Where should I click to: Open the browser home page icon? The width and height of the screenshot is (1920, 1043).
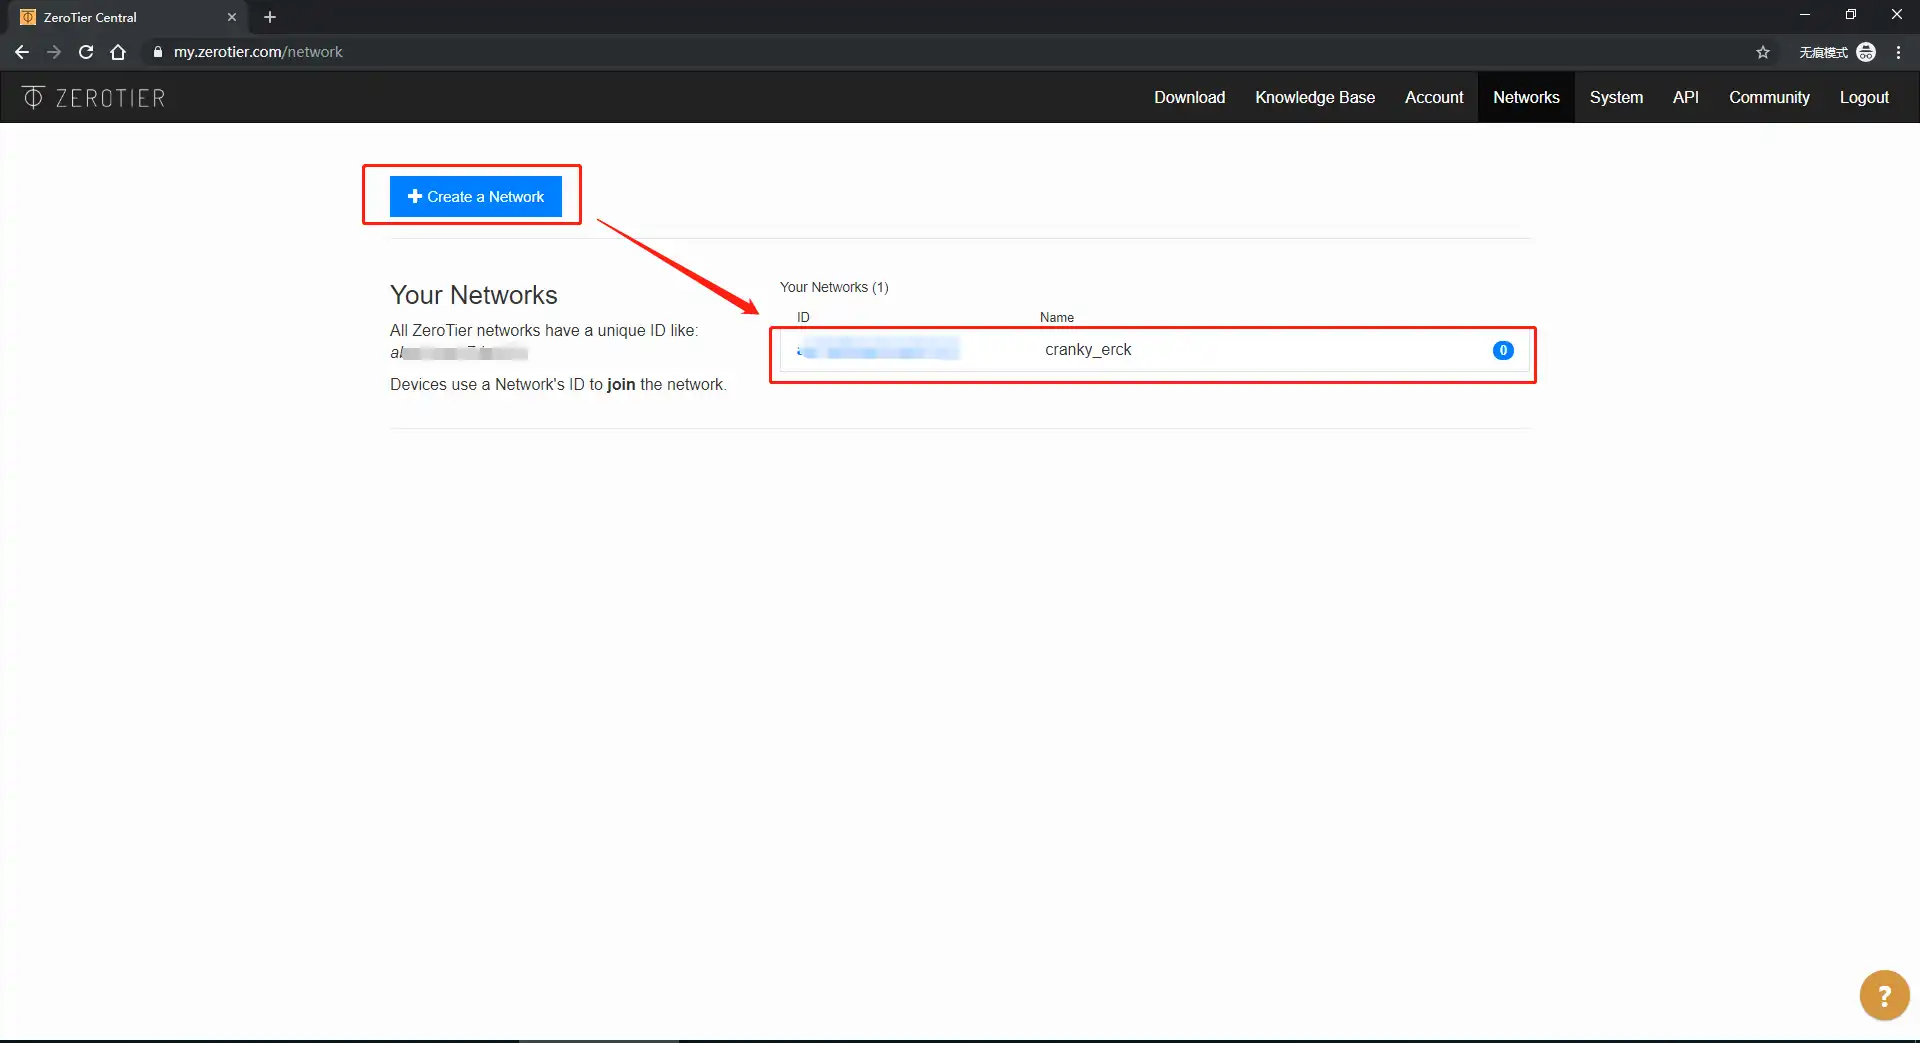pos(118,52)
